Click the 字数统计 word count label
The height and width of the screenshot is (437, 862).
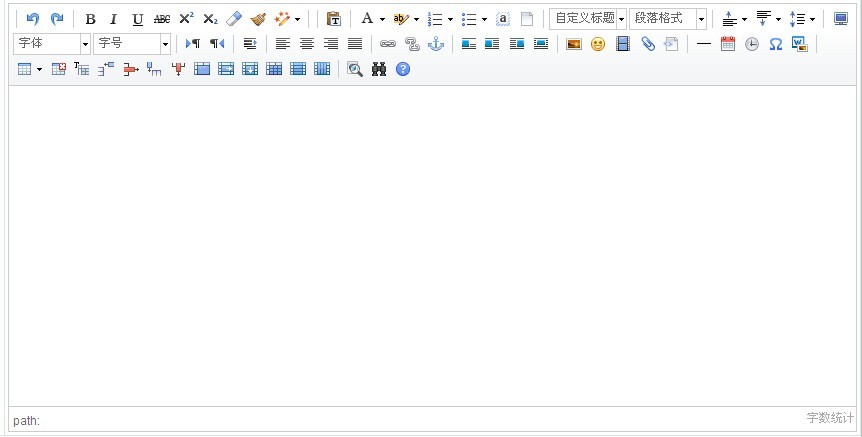[x=830, y=418]
